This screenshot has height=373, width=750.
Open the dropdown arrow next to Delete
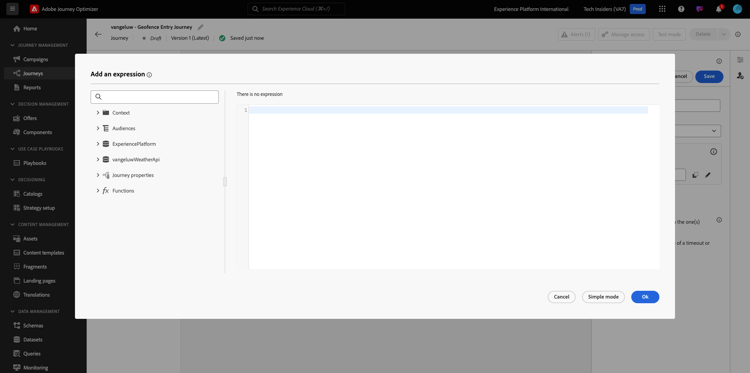click(723, 34)
